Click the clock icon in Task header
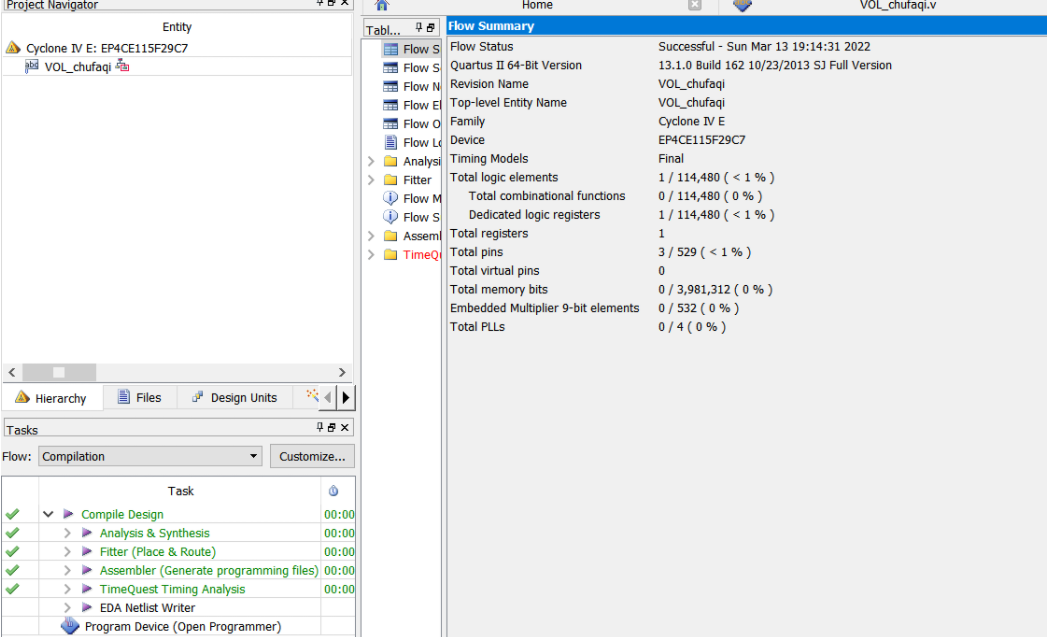The height and width of the screenshot is (637, 1055). [x=333, y=491]
